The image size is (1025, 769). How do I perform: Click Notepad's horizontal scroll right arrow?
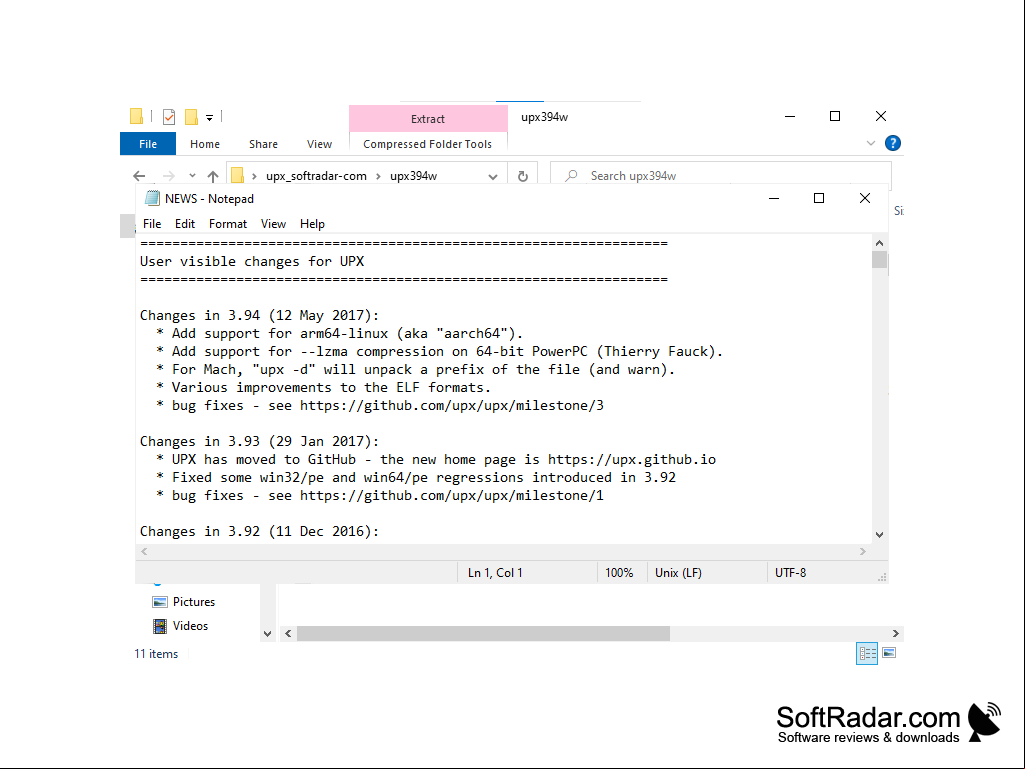coord(863,551)
